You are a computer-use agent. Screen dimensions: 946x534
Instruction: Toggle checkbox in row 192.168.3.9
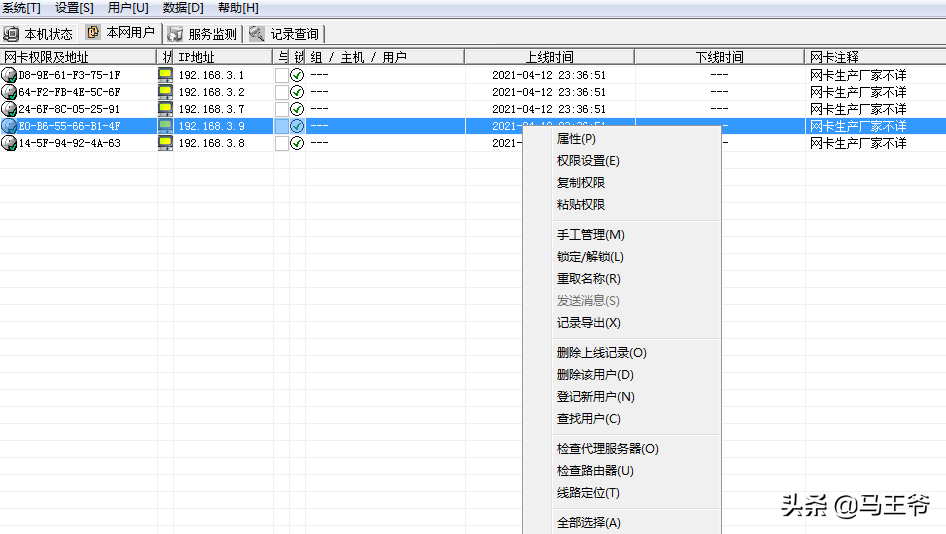point(281,126)
